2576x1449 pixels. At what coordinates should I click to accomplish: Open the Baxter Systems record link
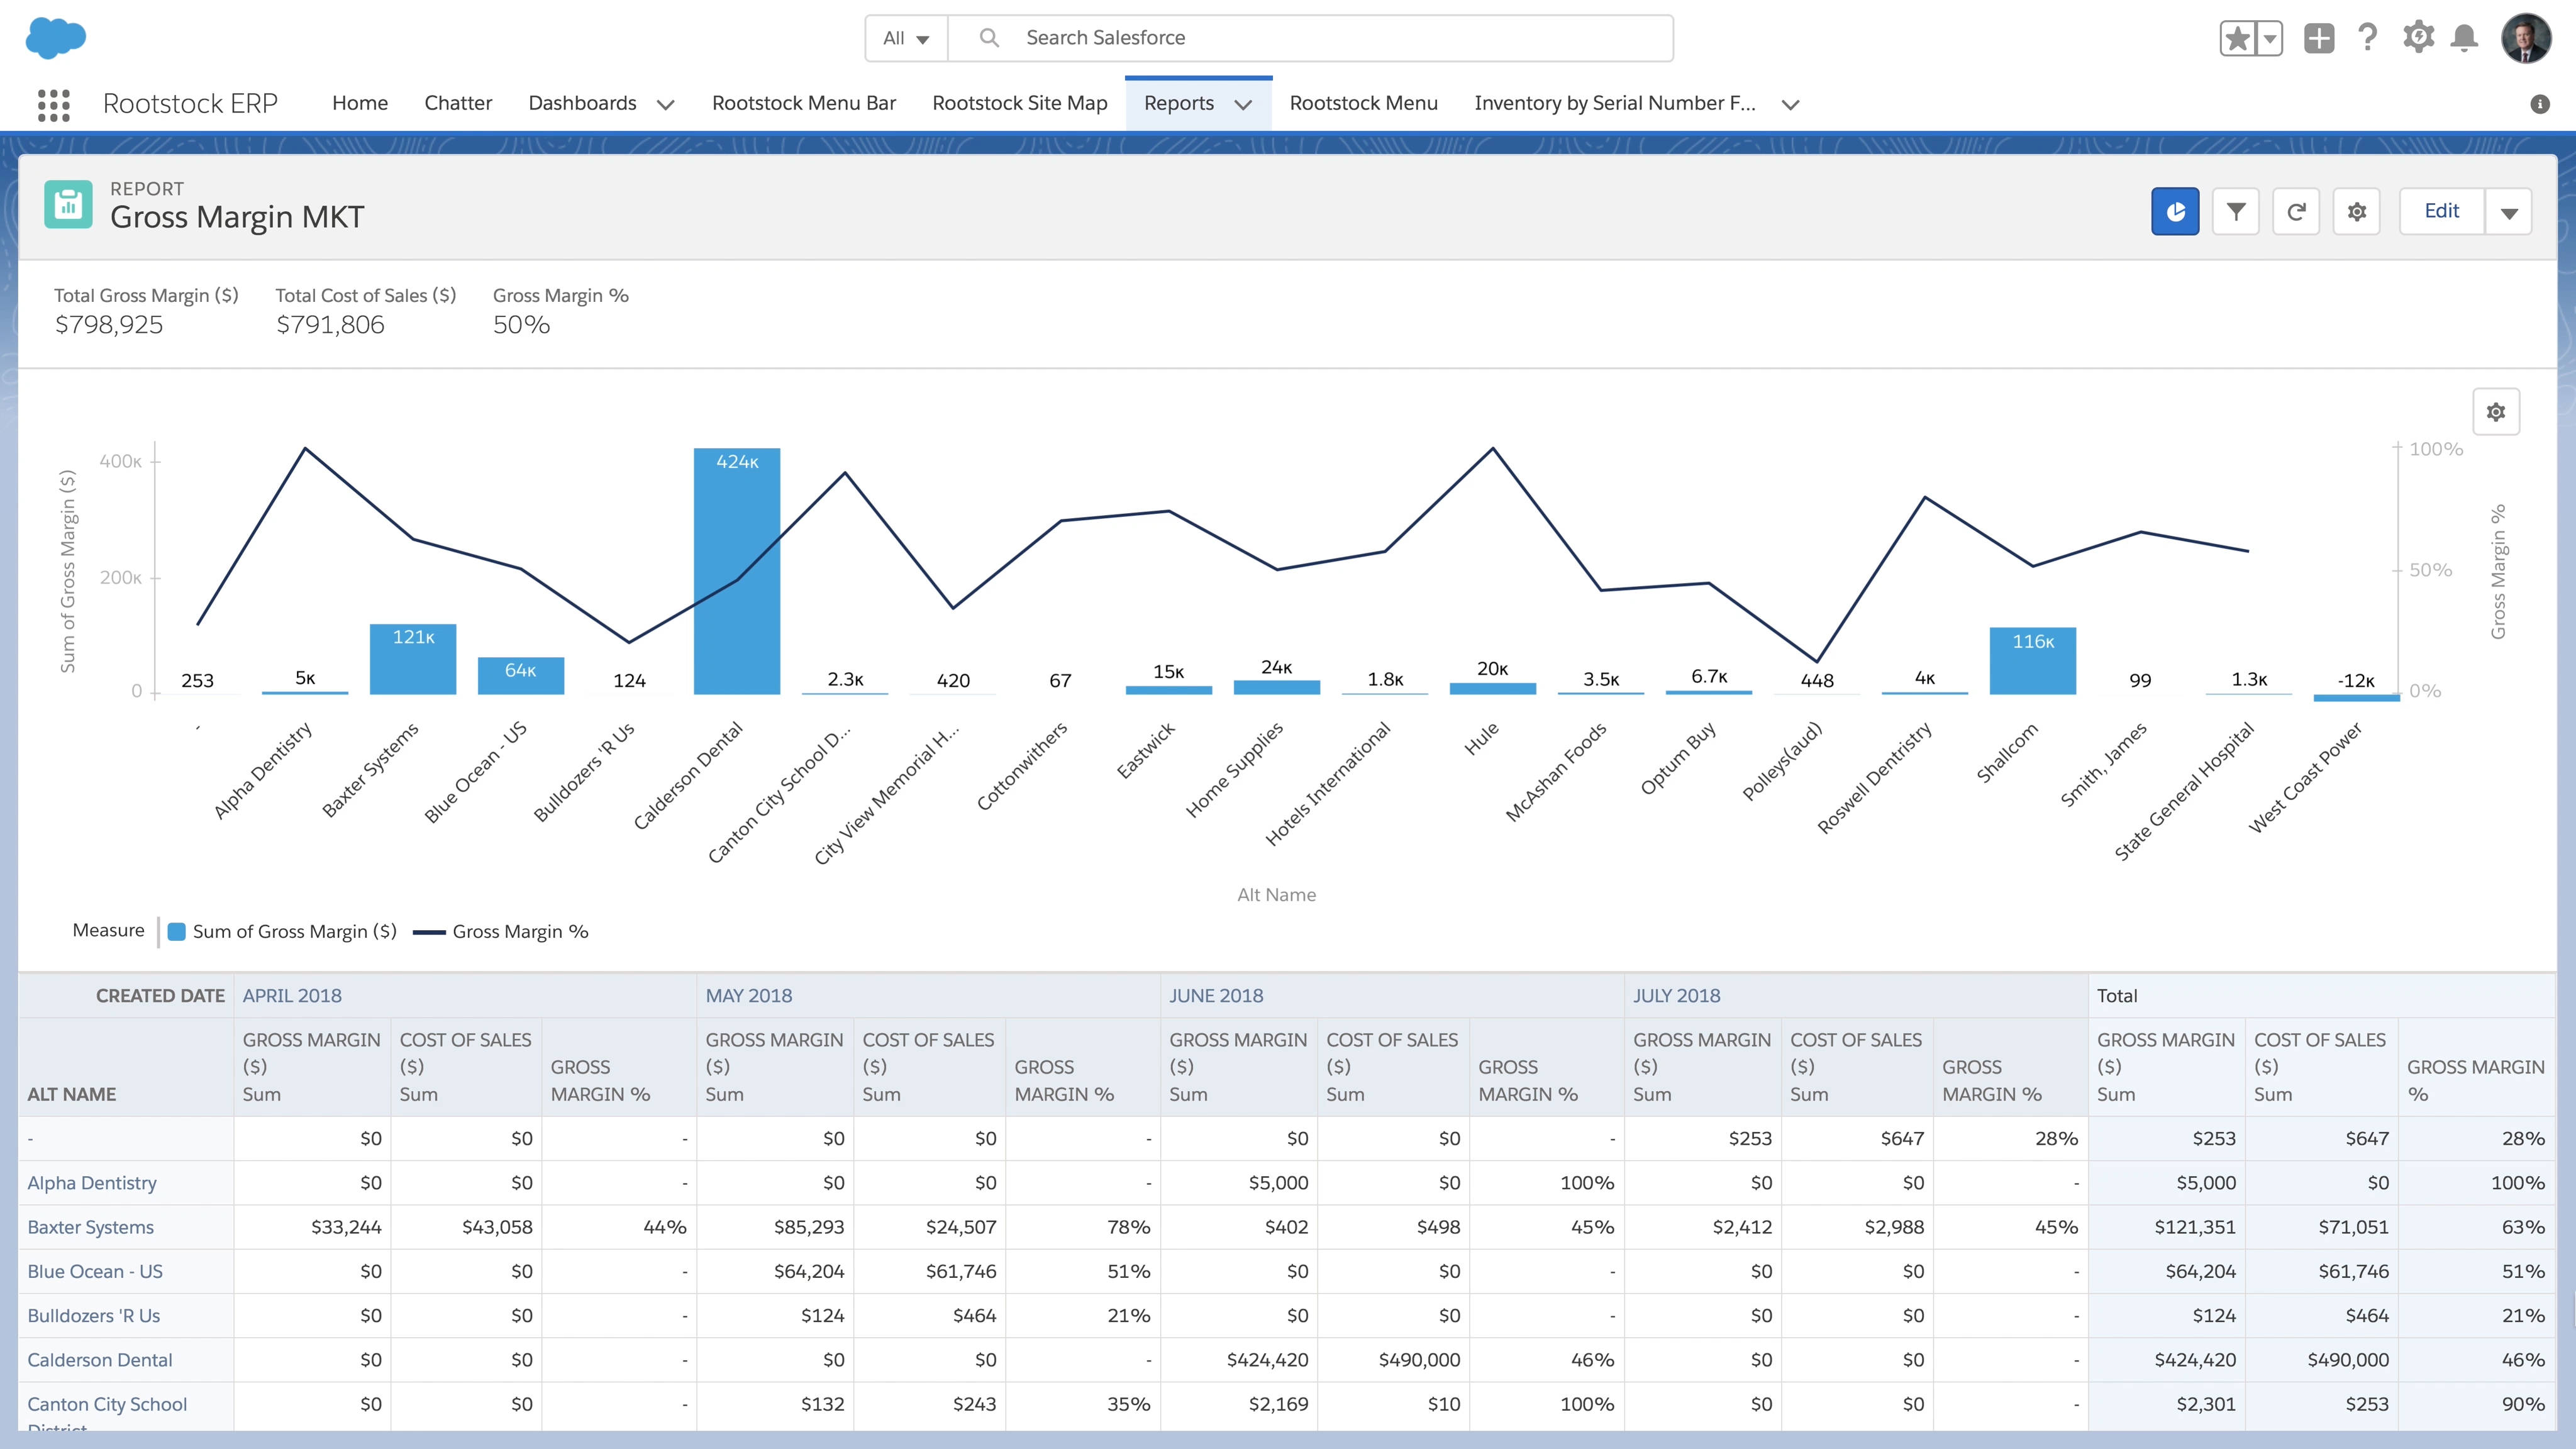pos(90,1227)
